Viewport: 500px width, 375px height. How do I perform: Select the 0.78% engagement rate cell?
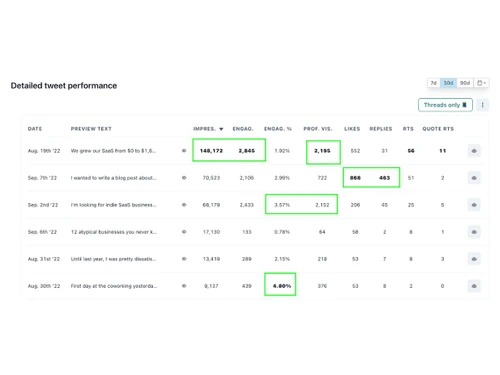click(282, 232)
